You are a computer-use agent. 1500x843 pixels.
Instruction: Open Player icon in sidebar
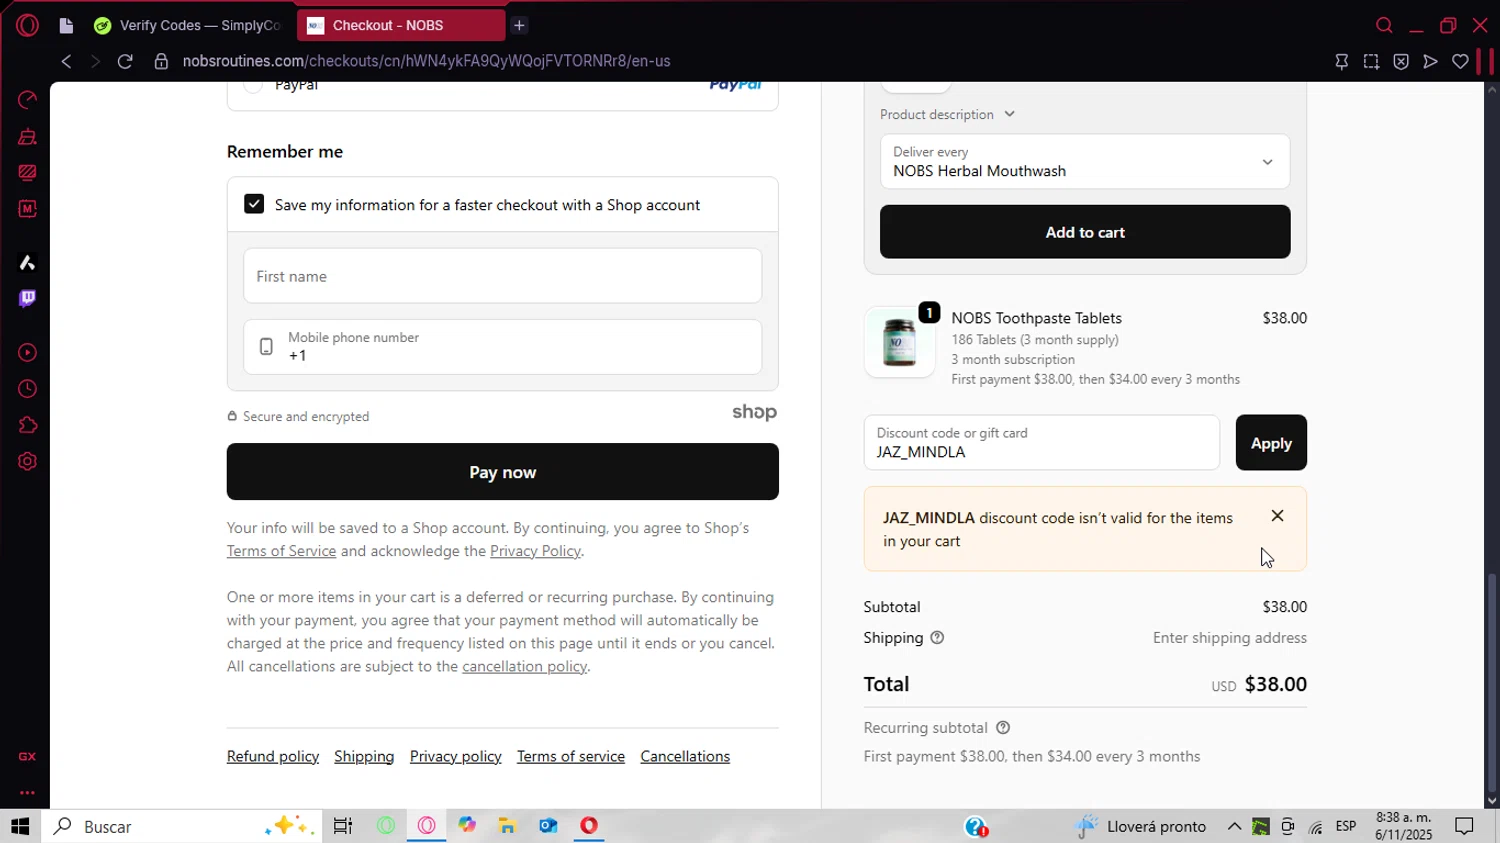pos(27,353)
